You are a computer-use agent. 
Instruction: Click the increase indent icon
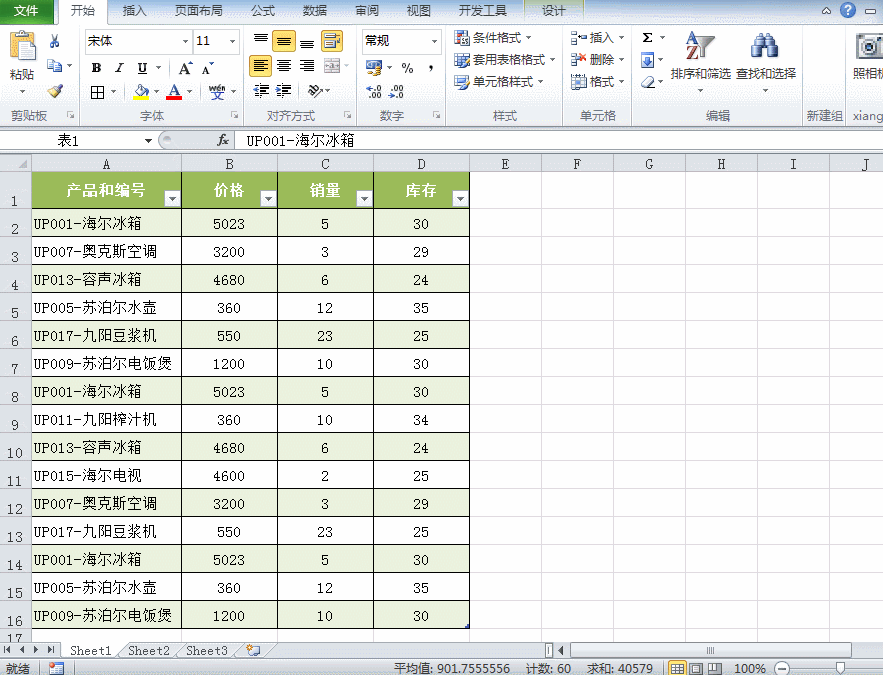pyautogui.click(x=283, y=91)
